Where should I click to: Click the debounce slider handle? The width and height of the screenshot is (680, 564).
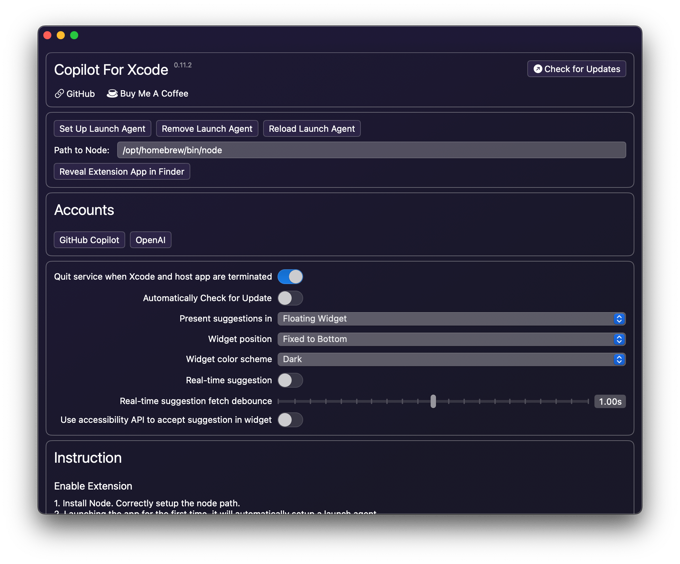point(433,401)
